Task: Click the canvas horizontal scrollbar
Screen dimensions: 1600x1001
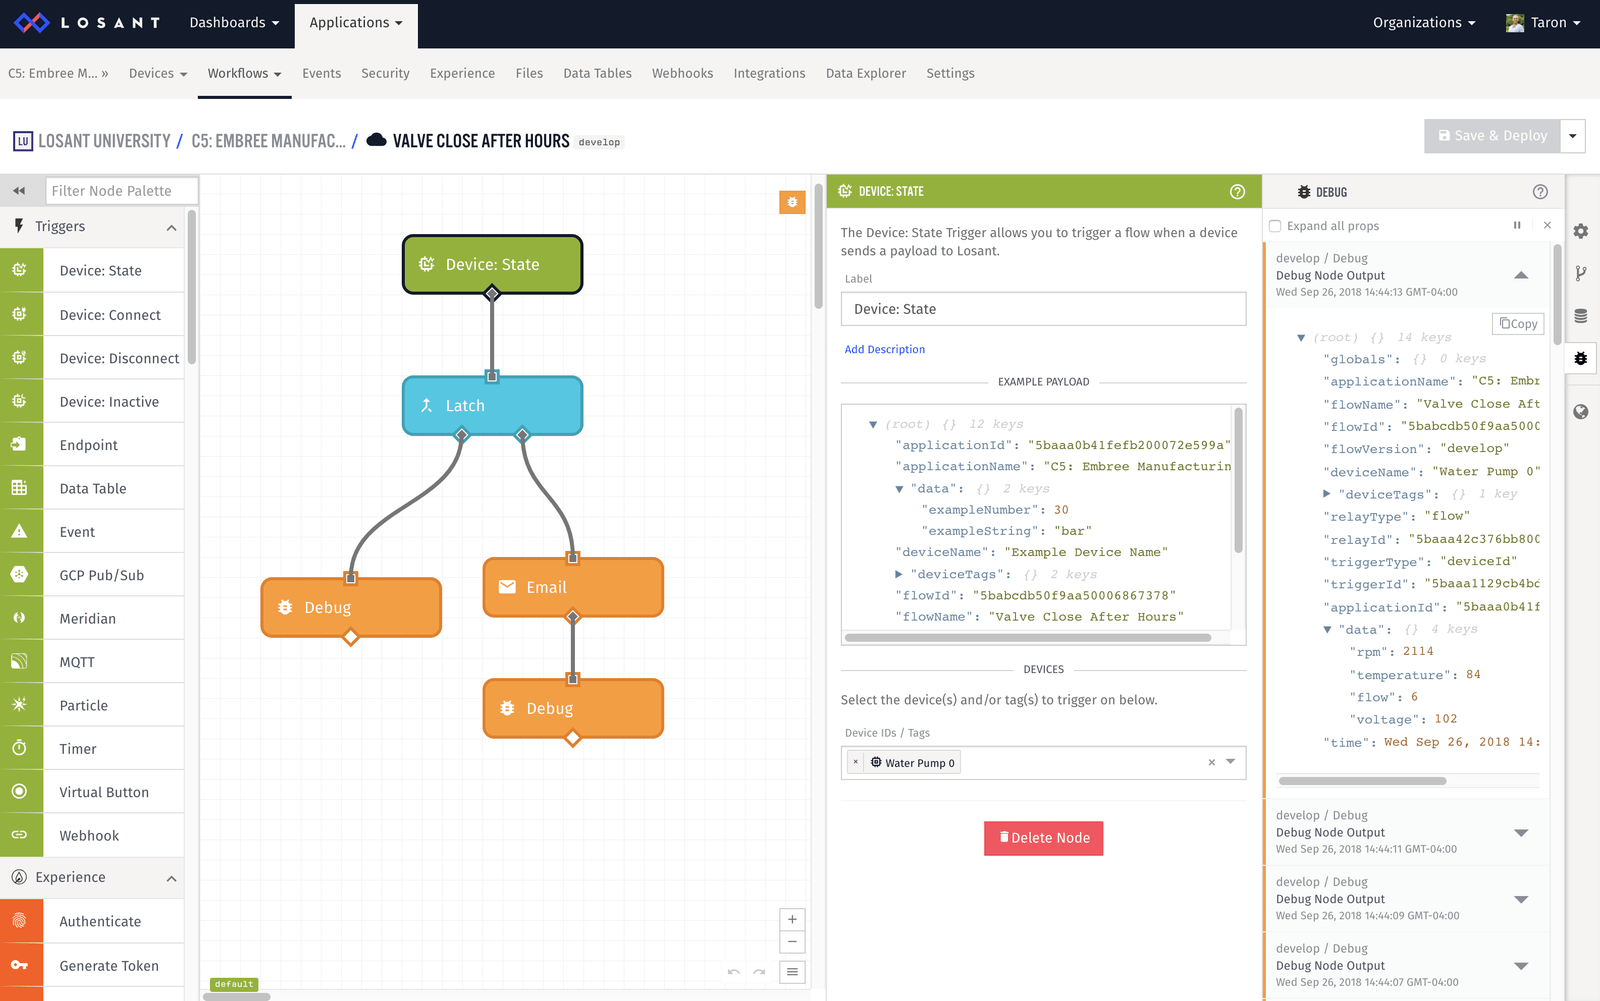Action: (x=237, y=996)
